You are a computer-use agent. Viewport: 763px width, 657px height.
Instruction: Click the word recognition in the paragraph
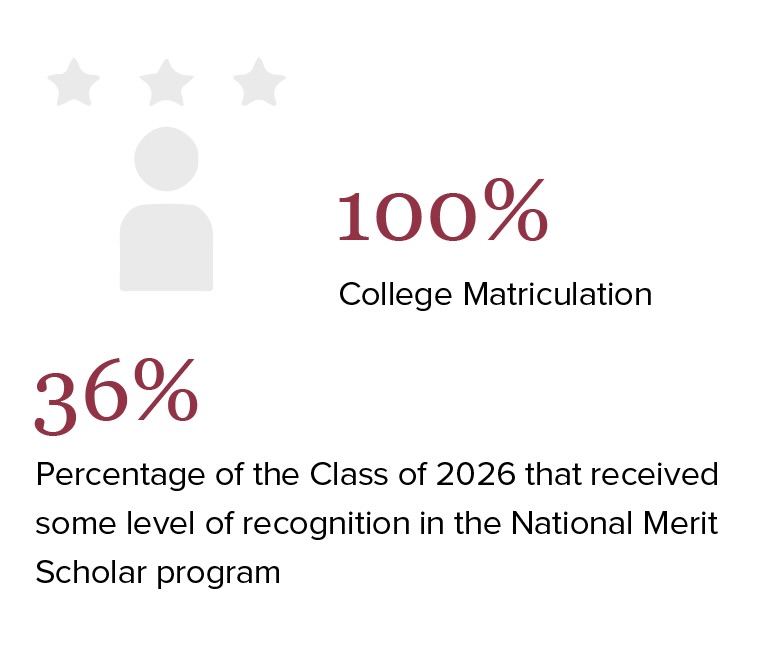click(x=327, y=525)
